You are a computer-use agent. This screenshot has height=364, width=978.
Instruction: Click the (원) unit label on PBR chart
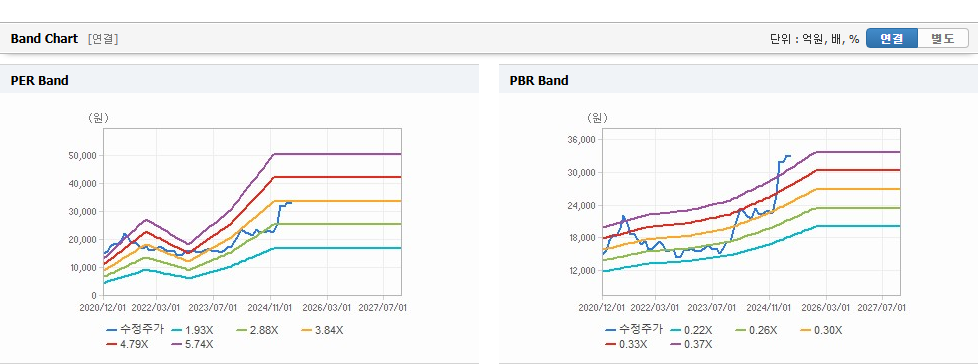(x=597, y=118)
